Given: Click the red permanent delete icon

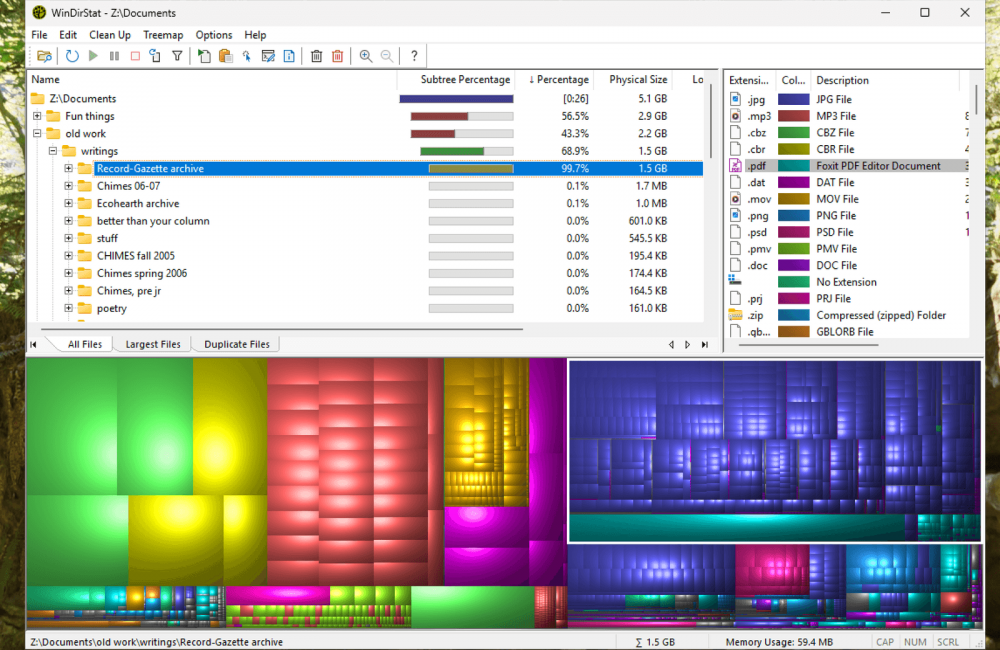Looking at the screenshot, I should (x=337, y=56).
